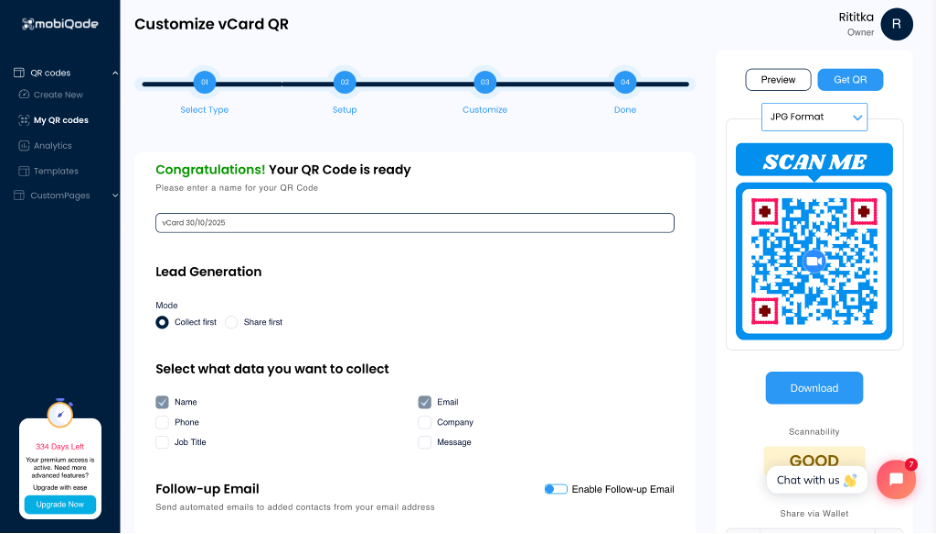This screenshot has width=936, height=534.
Task: Click the Templates sidebar icon
Action: click(24, 171)
